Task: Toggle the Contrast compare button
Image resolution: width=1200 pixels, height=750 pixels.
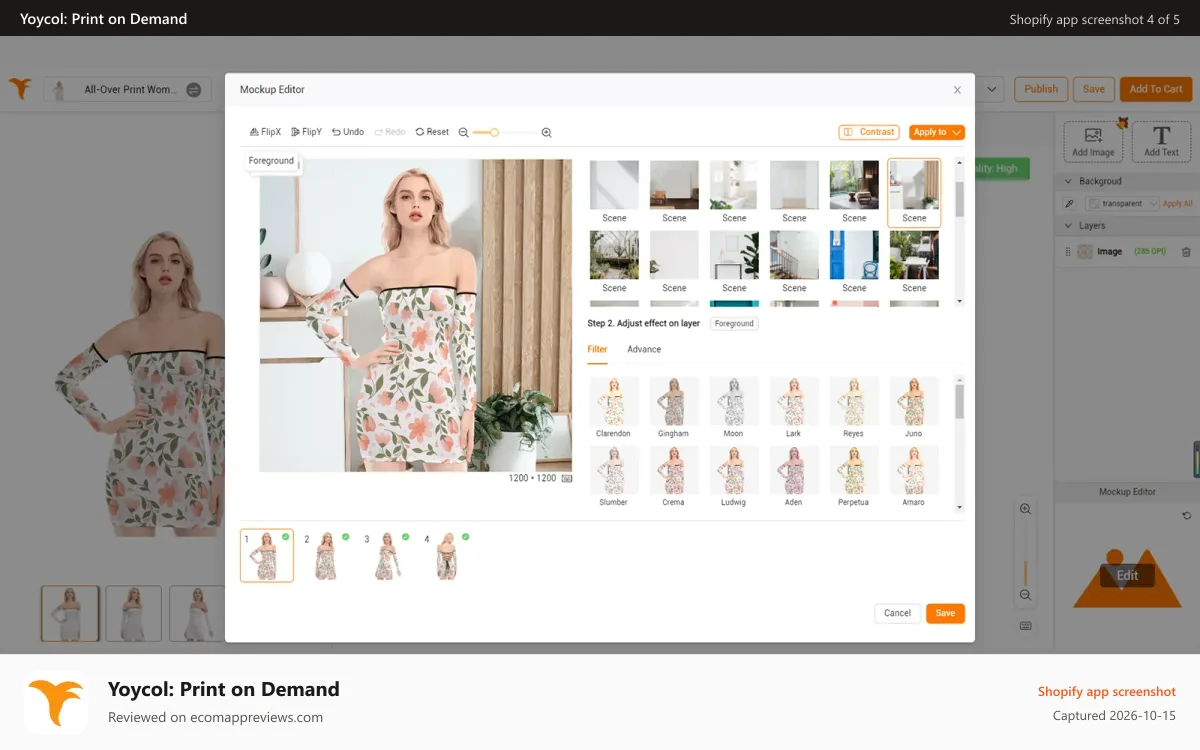Action: 869,132
